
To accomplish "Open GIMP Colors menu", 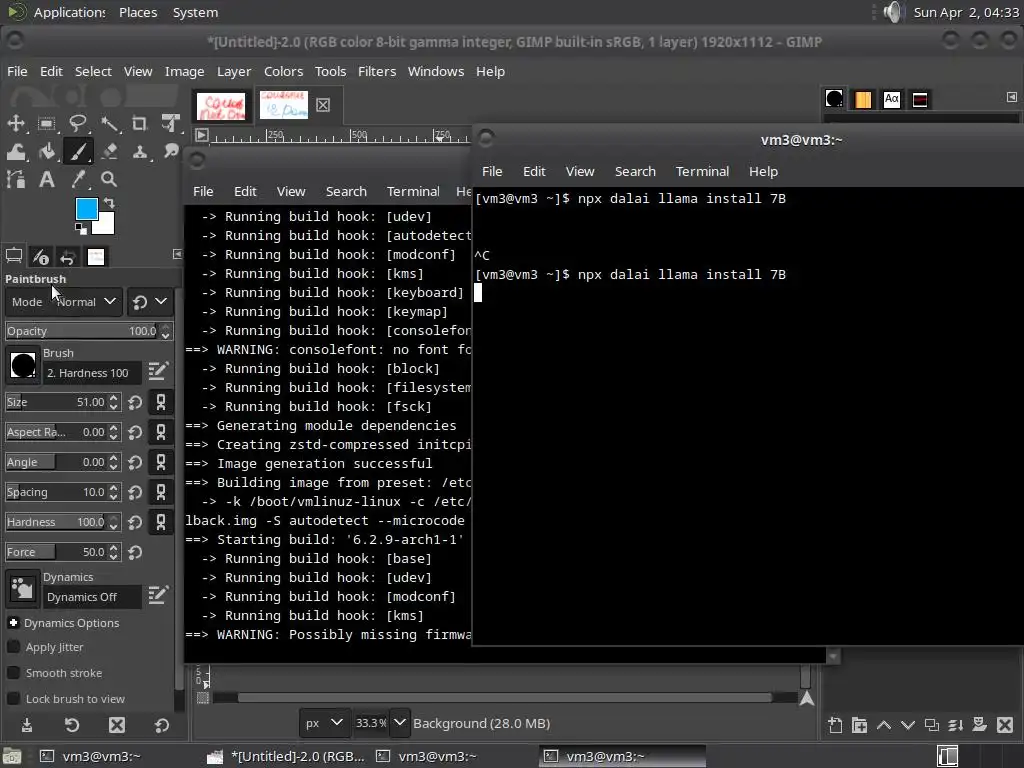I will (x=283, y=71).
